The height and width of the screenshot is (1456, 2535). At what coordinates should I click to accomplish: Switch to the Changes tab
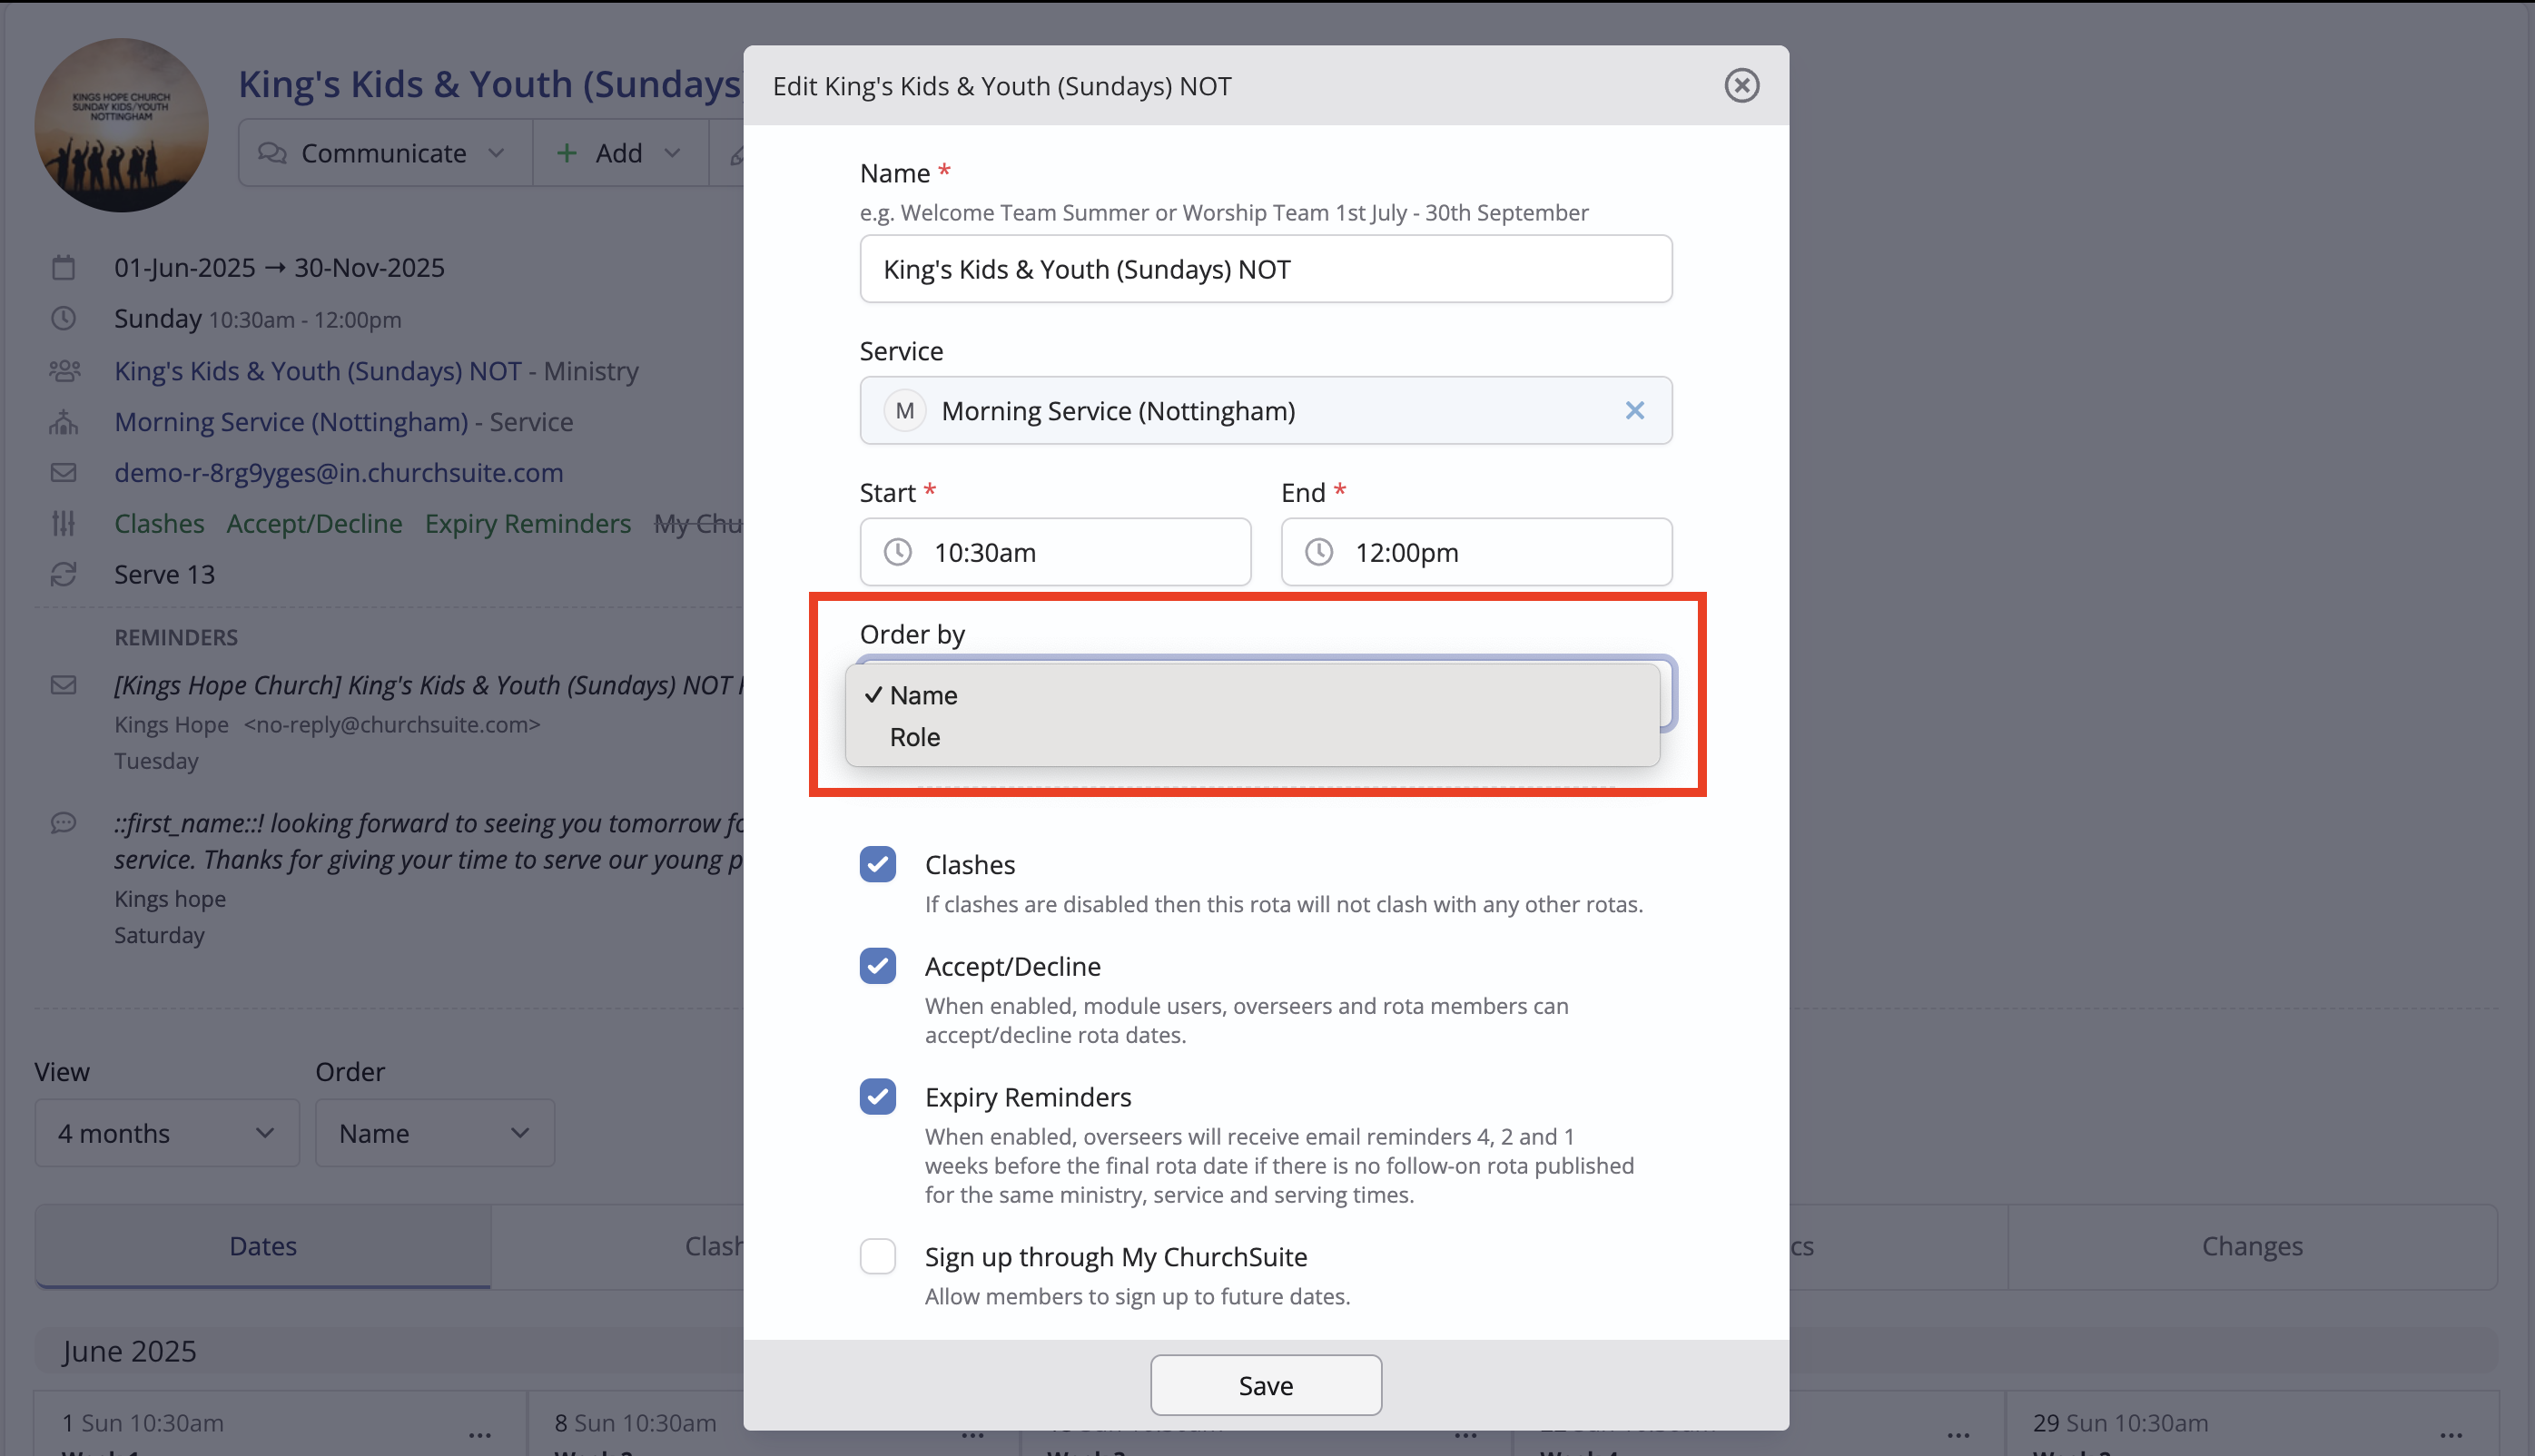point(2252,1246)
